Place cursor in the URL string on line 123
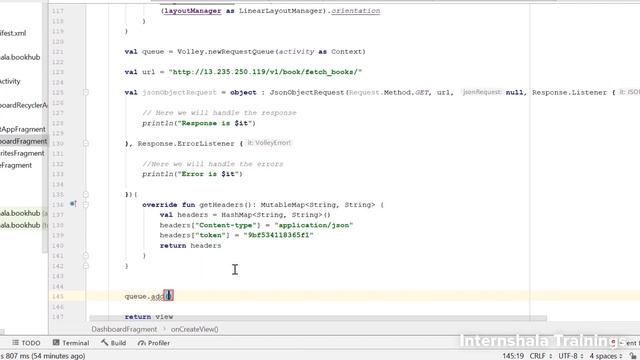The image size is (640, 360). (265, 72)
